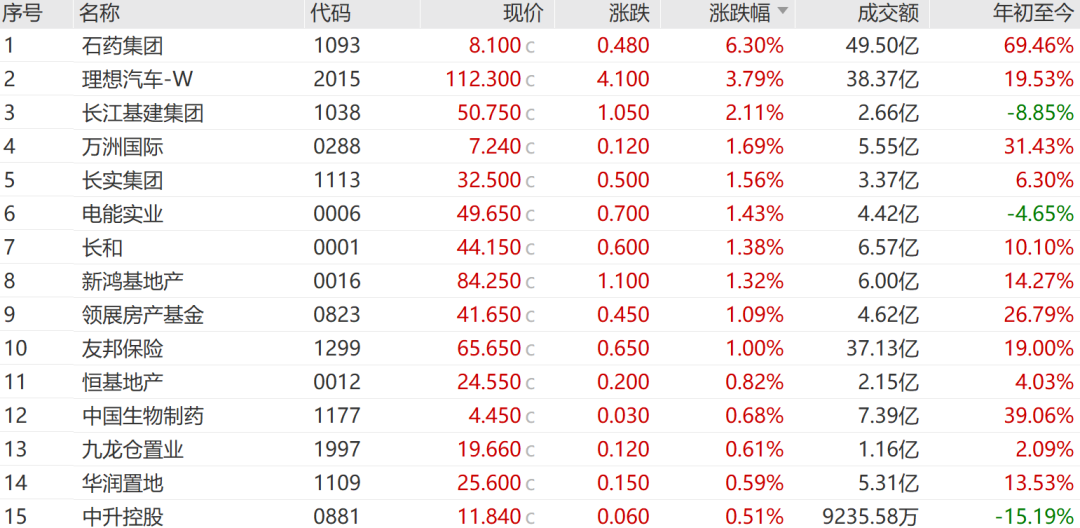Click stock code 1997 for 九龙仓置业
This screenshot has width=1080, height=528.
tap(336, 450)
